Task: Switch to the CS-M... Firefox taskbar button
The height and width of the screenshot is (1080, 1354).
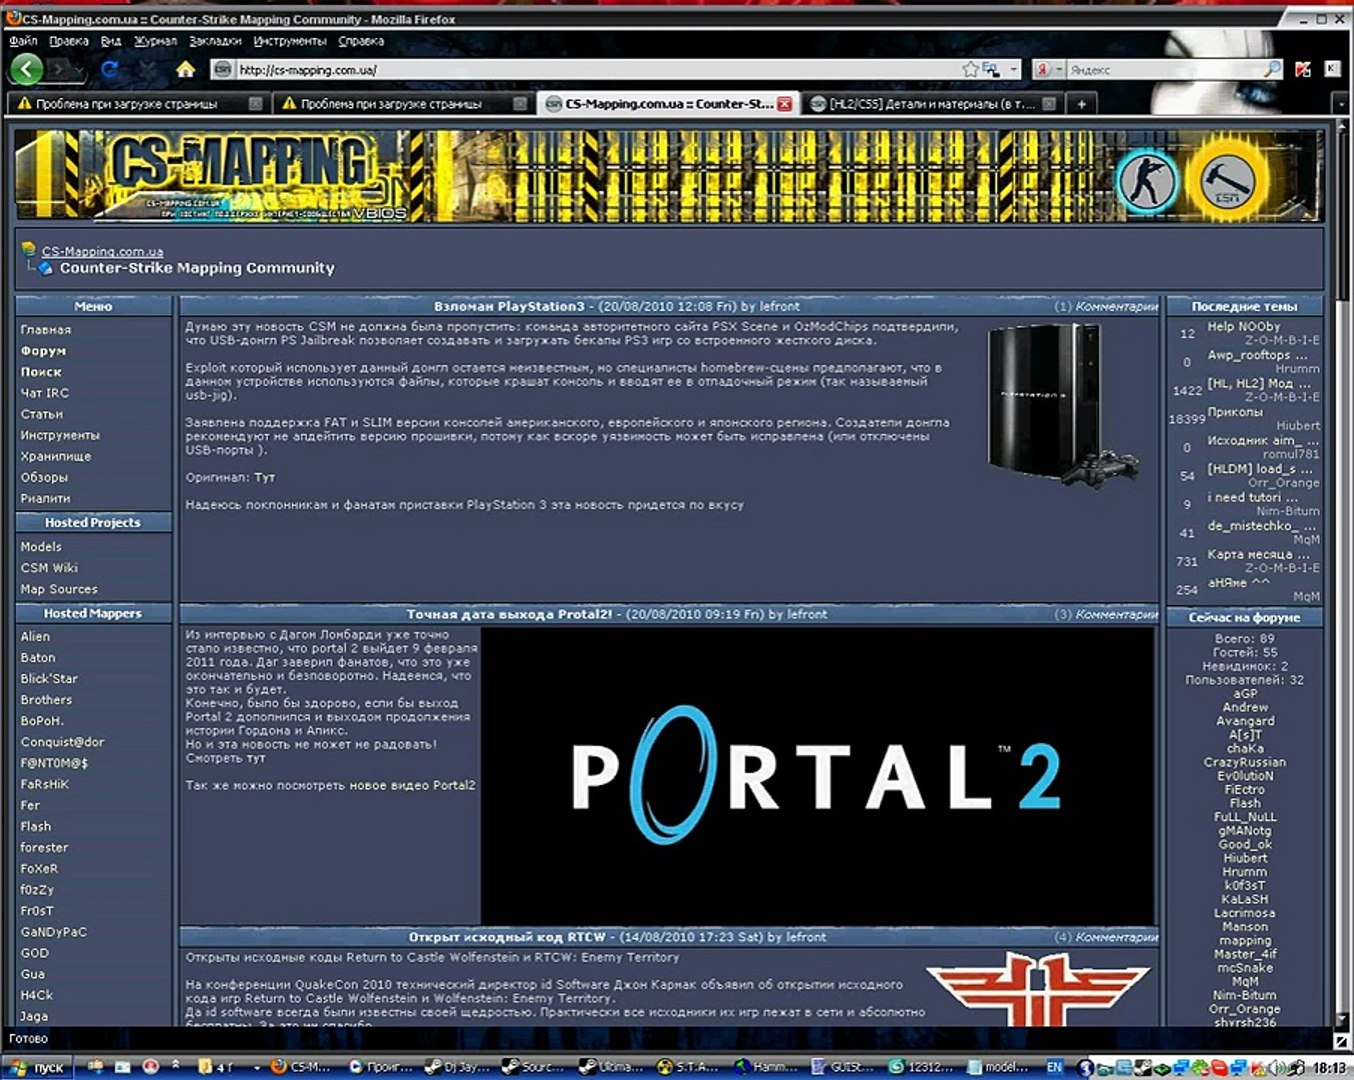Action: click(x=300, y=1067)
